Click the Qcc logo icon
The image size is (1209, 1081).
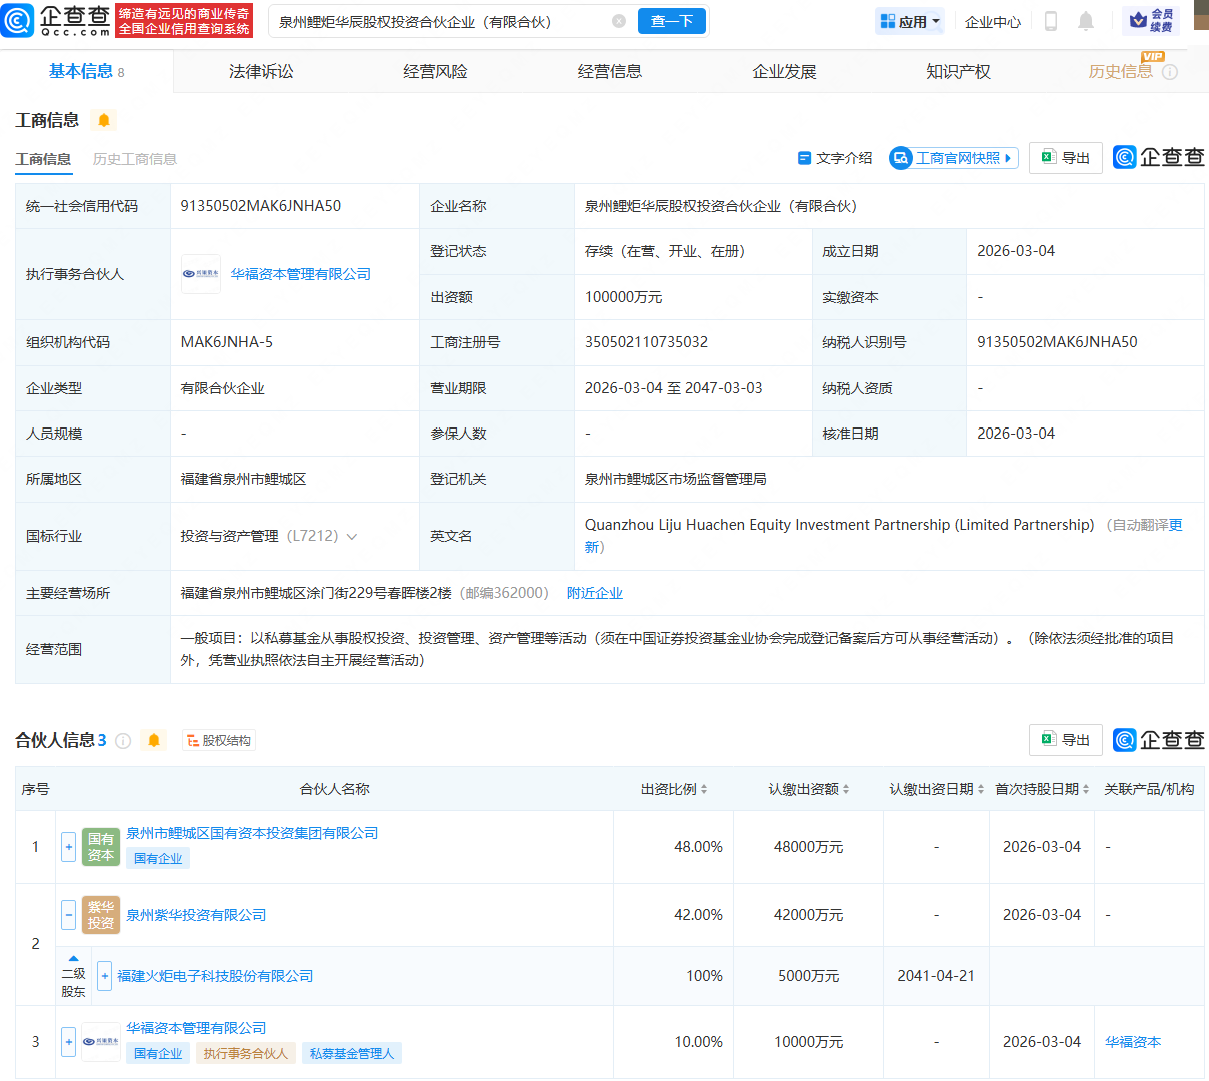[x=18, y=20]
